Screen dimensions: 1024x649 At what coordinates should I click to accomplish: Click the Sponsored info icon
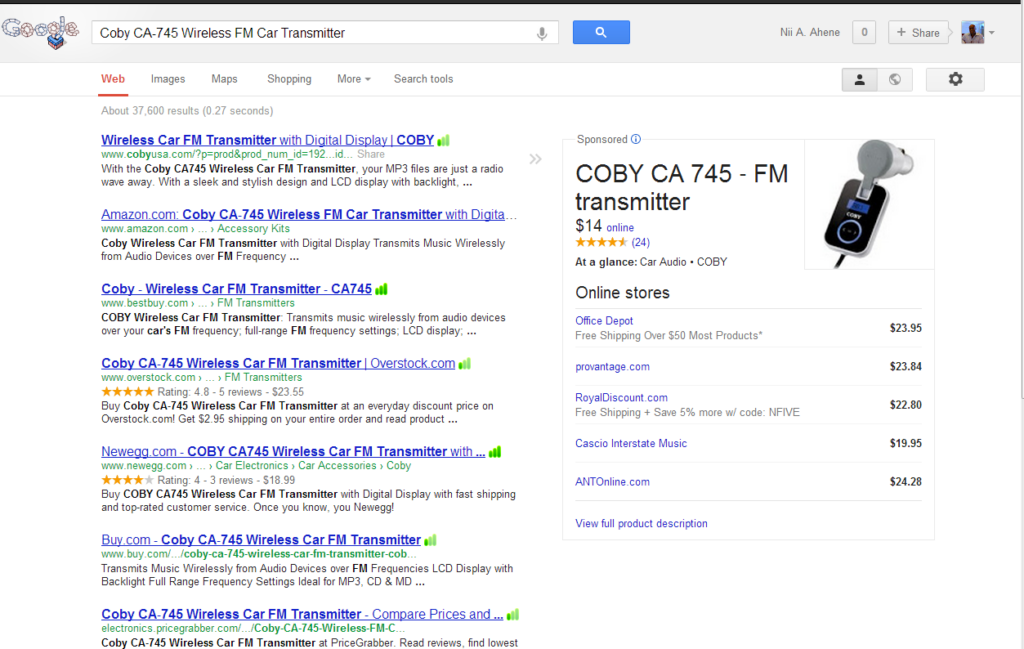coord(636,140)
